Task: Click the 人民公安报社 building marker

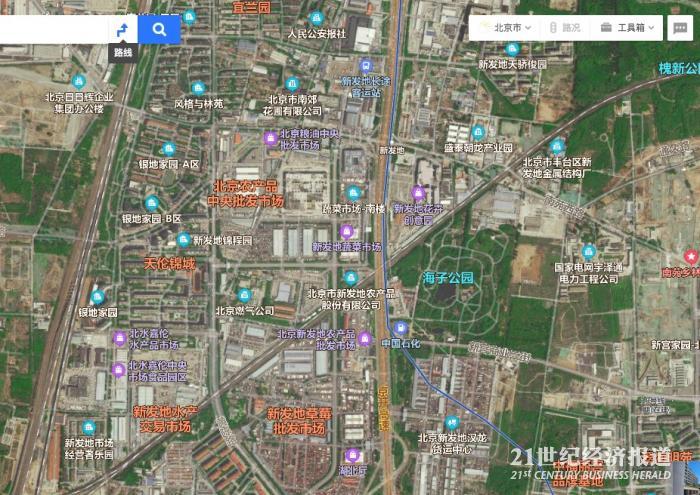Action: [x=317, y=19]
